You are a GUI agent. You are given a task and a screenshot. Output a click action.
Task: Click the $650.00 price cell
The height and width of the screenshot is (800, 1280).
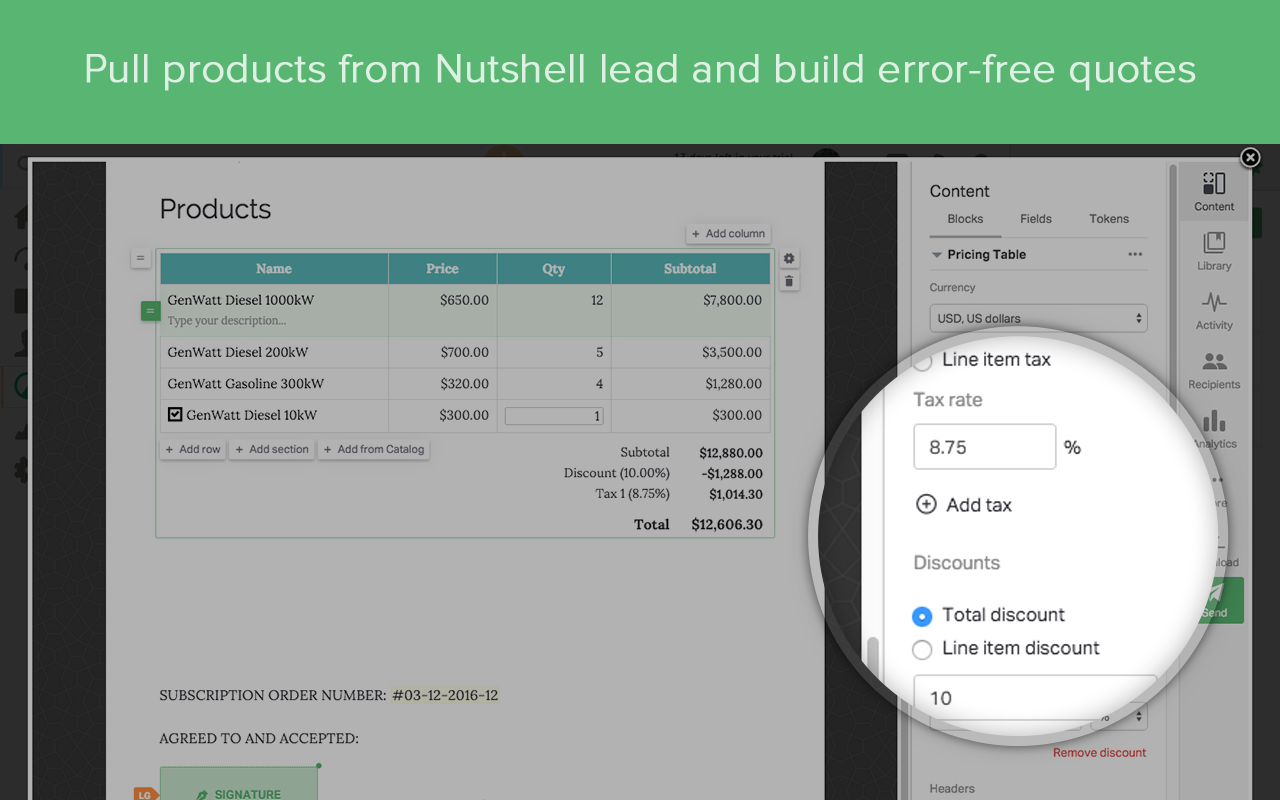(464, 300)
